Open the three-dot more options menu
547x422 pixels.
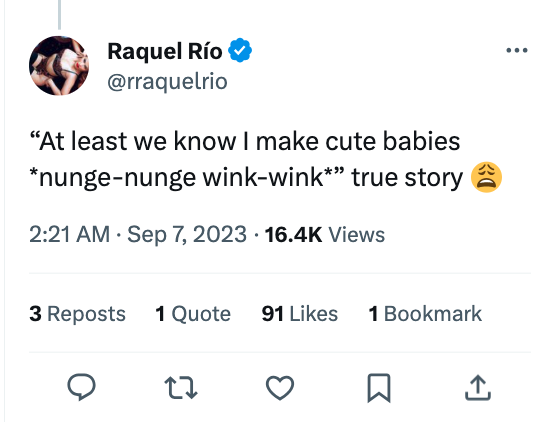pos(517,51)
